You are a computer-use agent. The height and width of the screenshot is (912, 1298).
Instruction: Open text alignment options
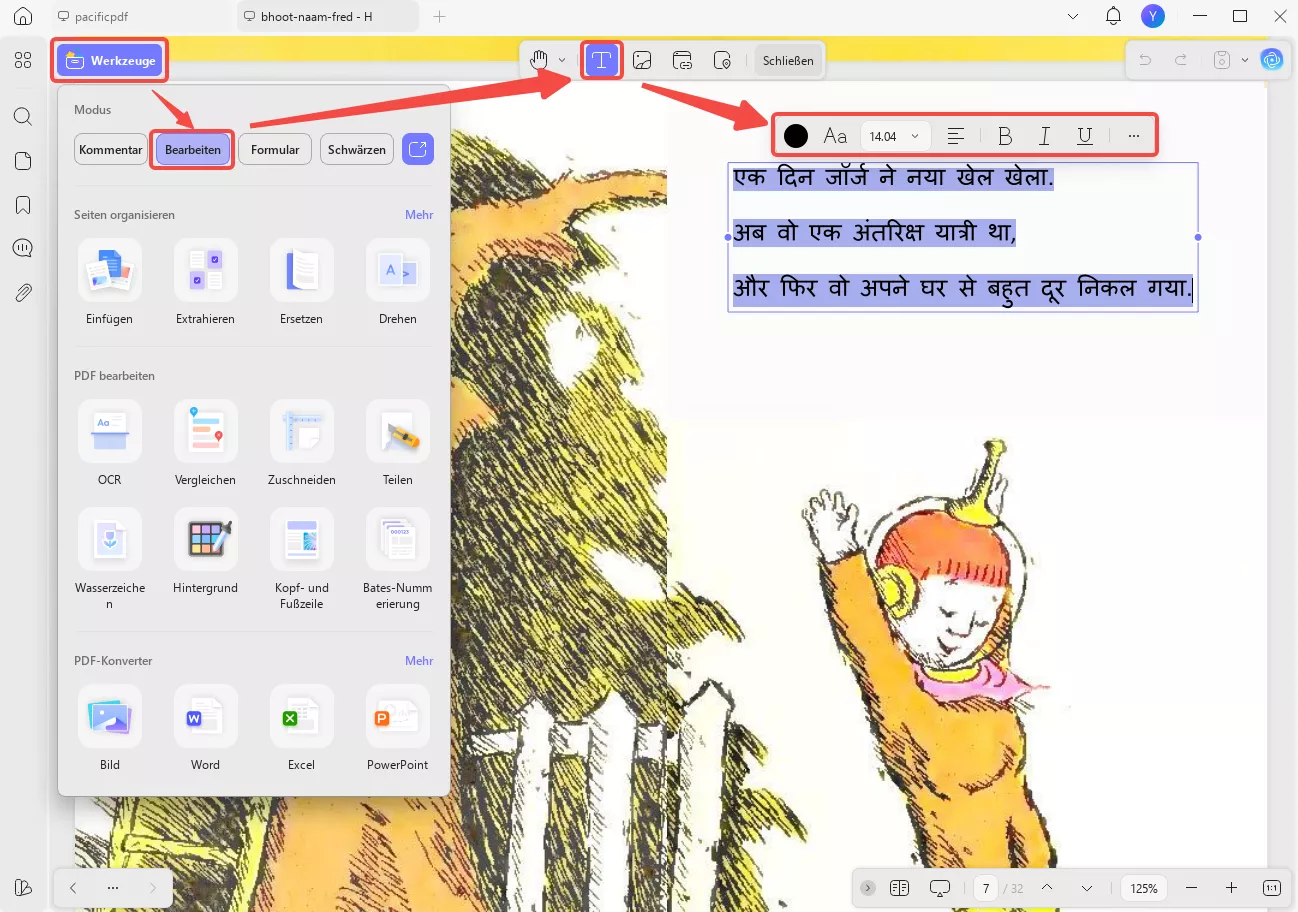pos(956,136)
